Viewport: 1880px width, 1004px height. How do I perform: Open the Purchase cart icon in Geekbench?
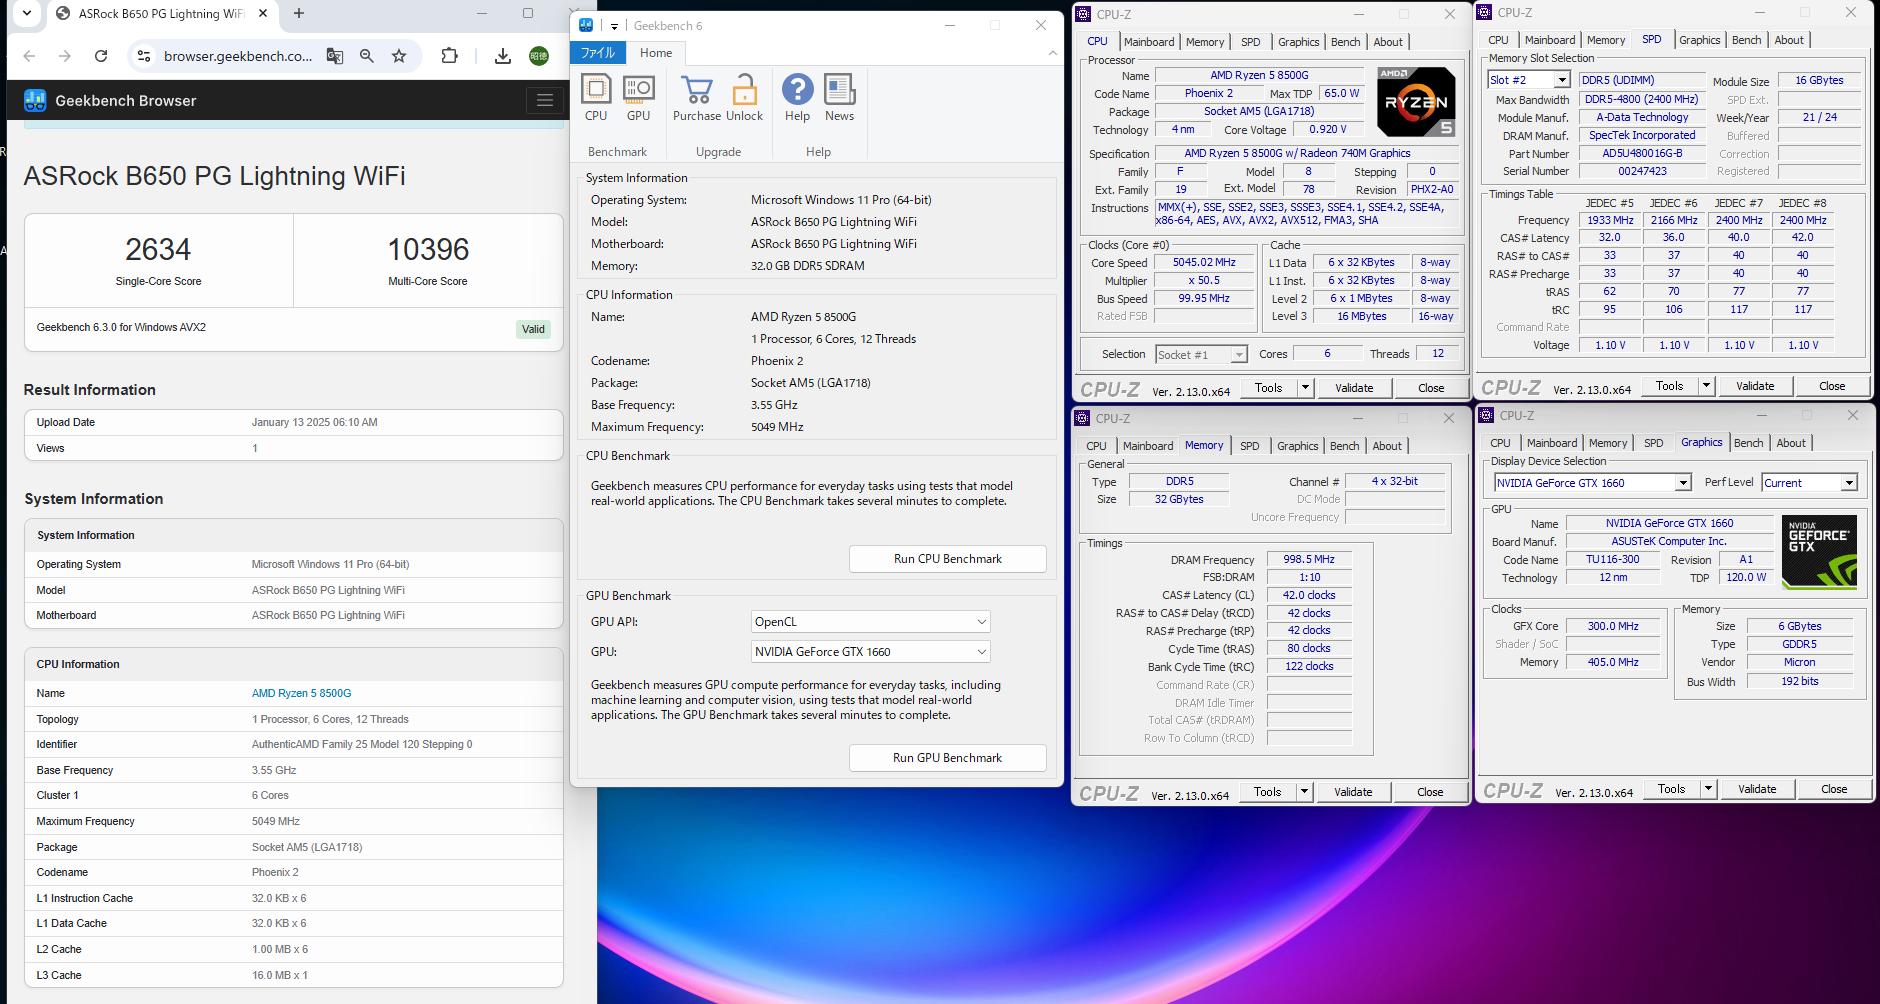[697, 98]
